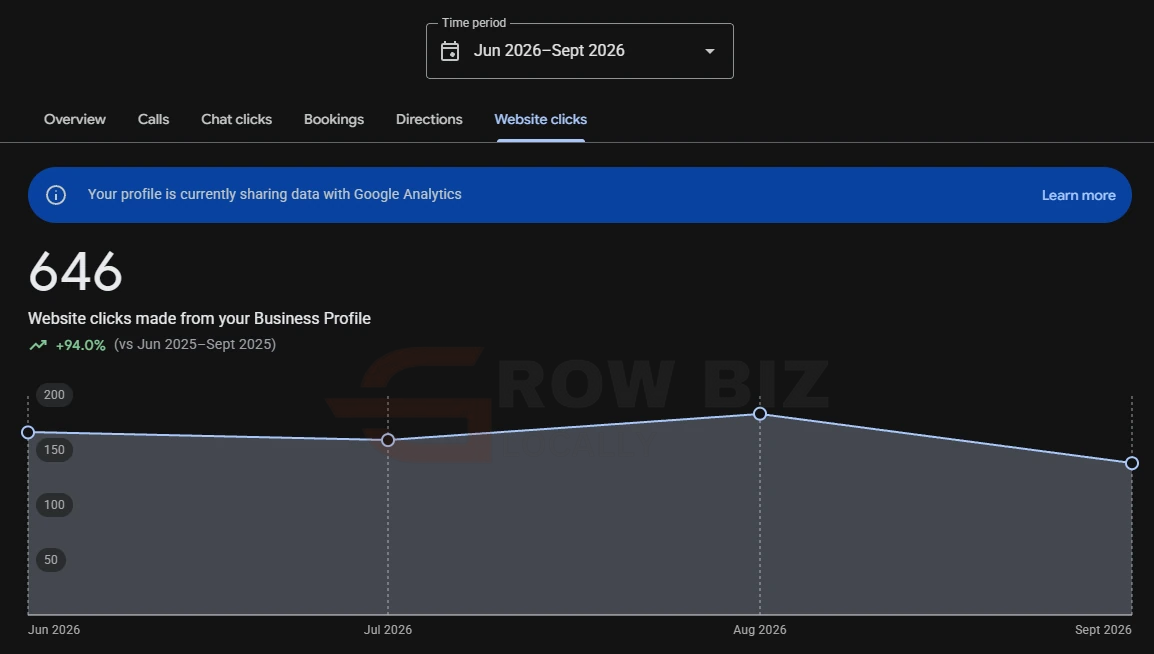Select the Website clicks tab
This screenshot has height=654, width=1154.
pyautogui.click(x=540, y=119)
